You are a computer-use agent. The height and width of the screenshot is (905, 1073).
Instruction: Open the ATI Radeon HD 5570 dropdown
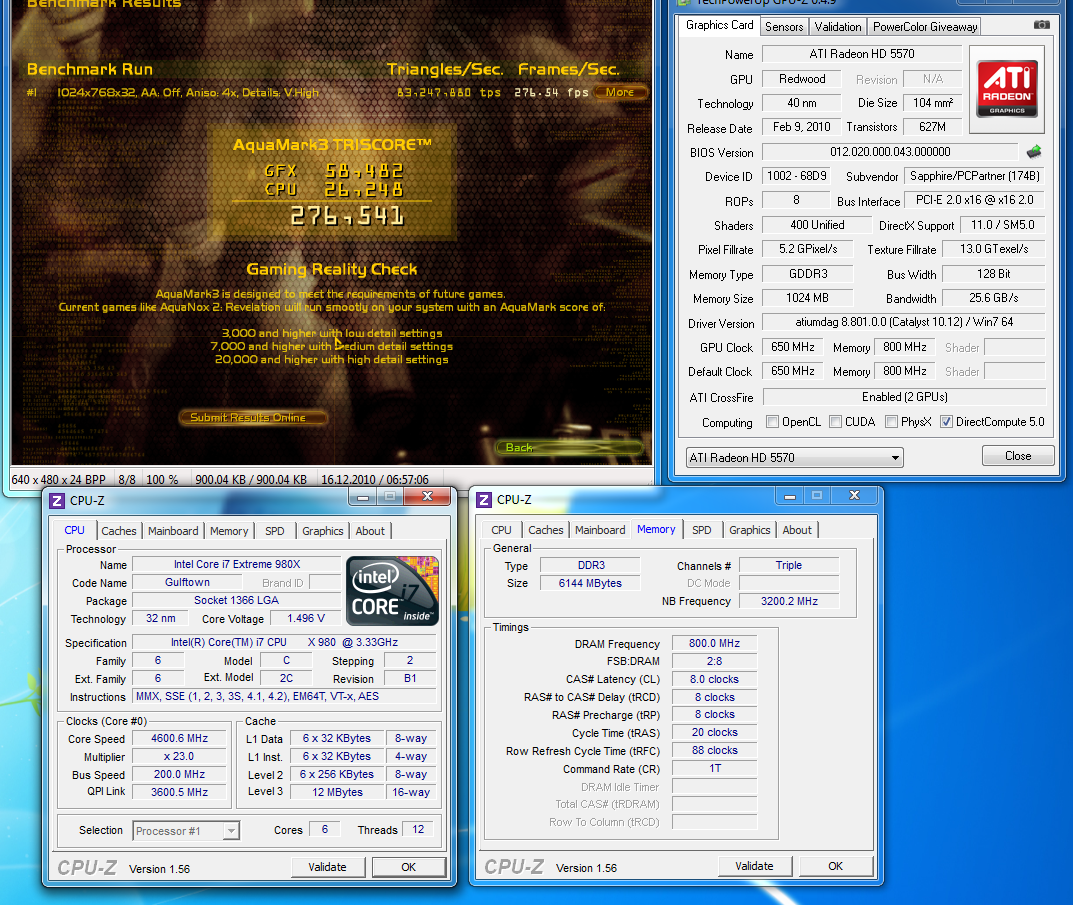pos(794,457)
